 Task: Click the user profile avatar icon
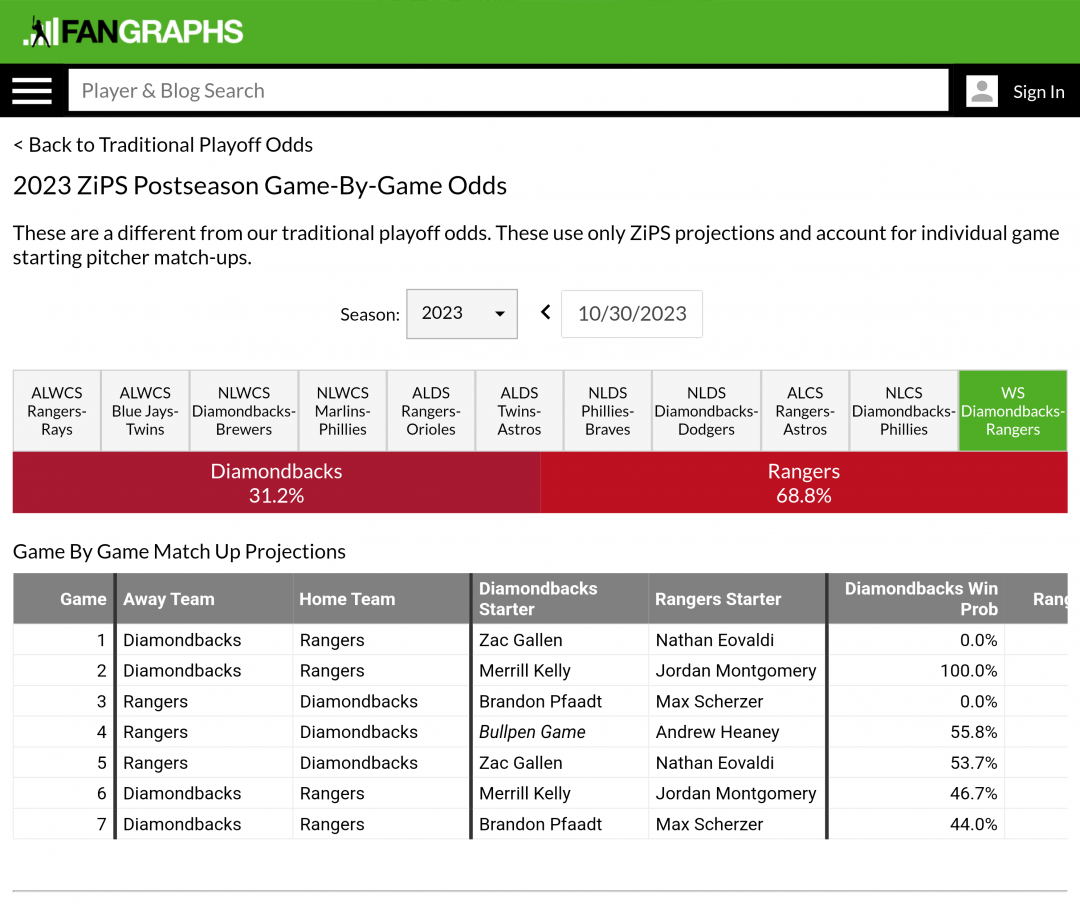(x=982, y=91)
